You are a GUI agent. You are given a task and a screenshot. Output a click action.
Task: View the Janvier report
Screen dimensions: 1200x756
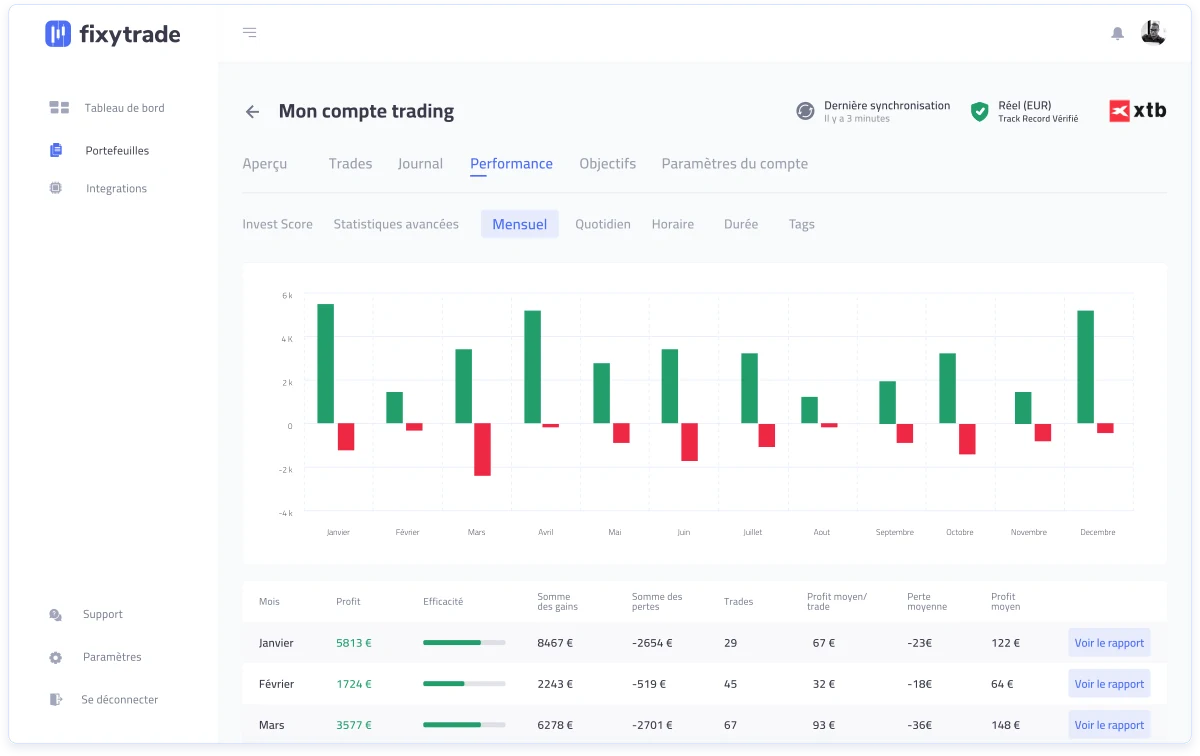[x=1109, y=643]
